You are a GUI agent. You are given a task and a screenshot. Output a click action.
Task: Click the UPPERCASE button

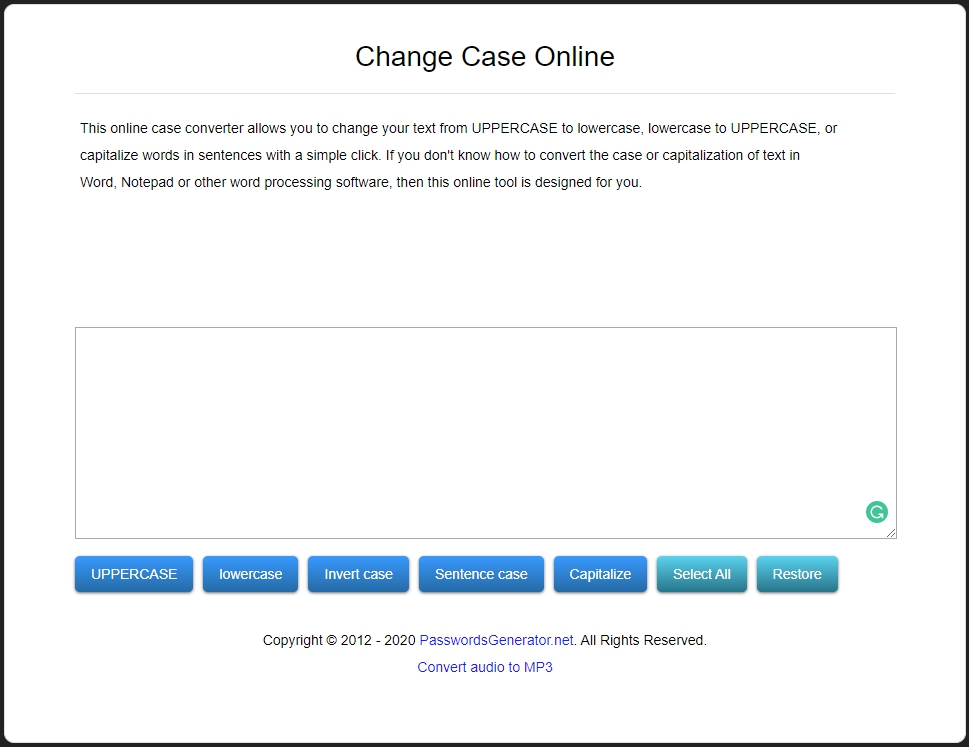(x=134, y=574)
